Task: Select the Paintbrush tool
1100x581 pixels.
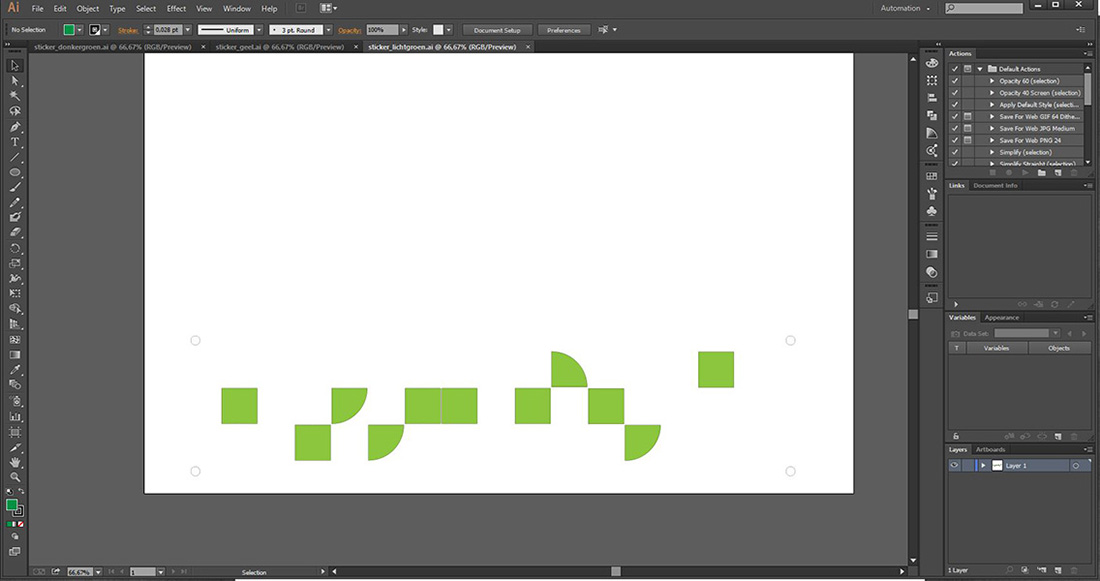Action: tap(15, 187)
